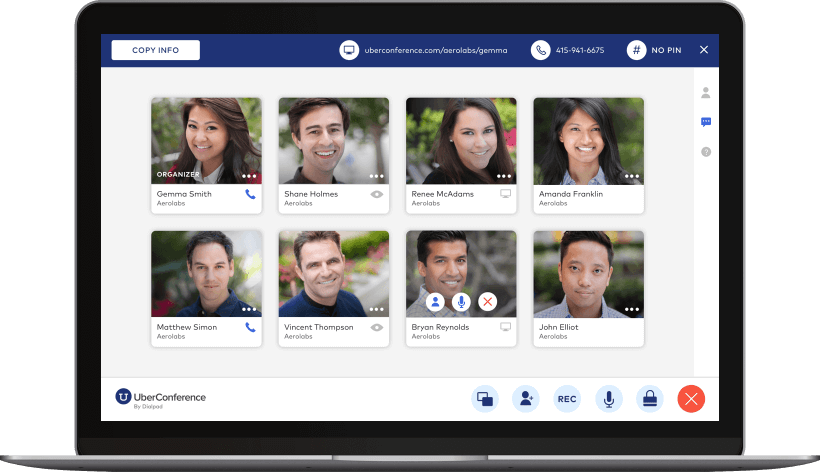Select John Elliot's photo thumbnail
Viewport: 820px width, 472px height.
coord(588,274)
